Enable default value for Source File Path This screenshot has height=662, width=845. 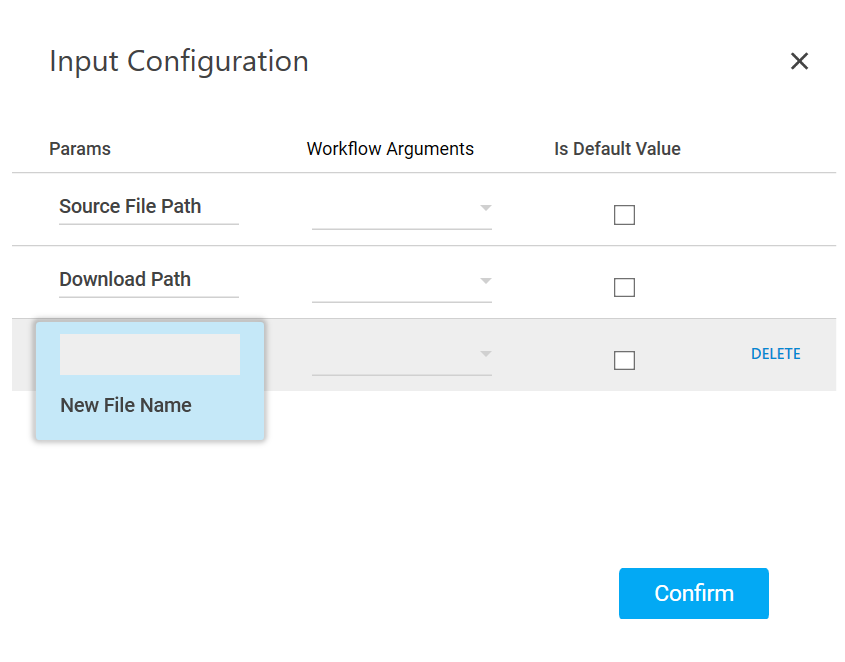[624, 215]
